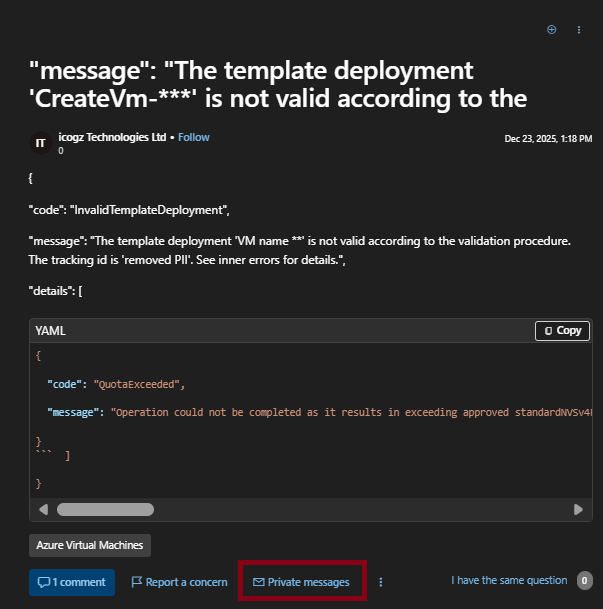
Task: Open Private messages
Action: pos(301,582)
